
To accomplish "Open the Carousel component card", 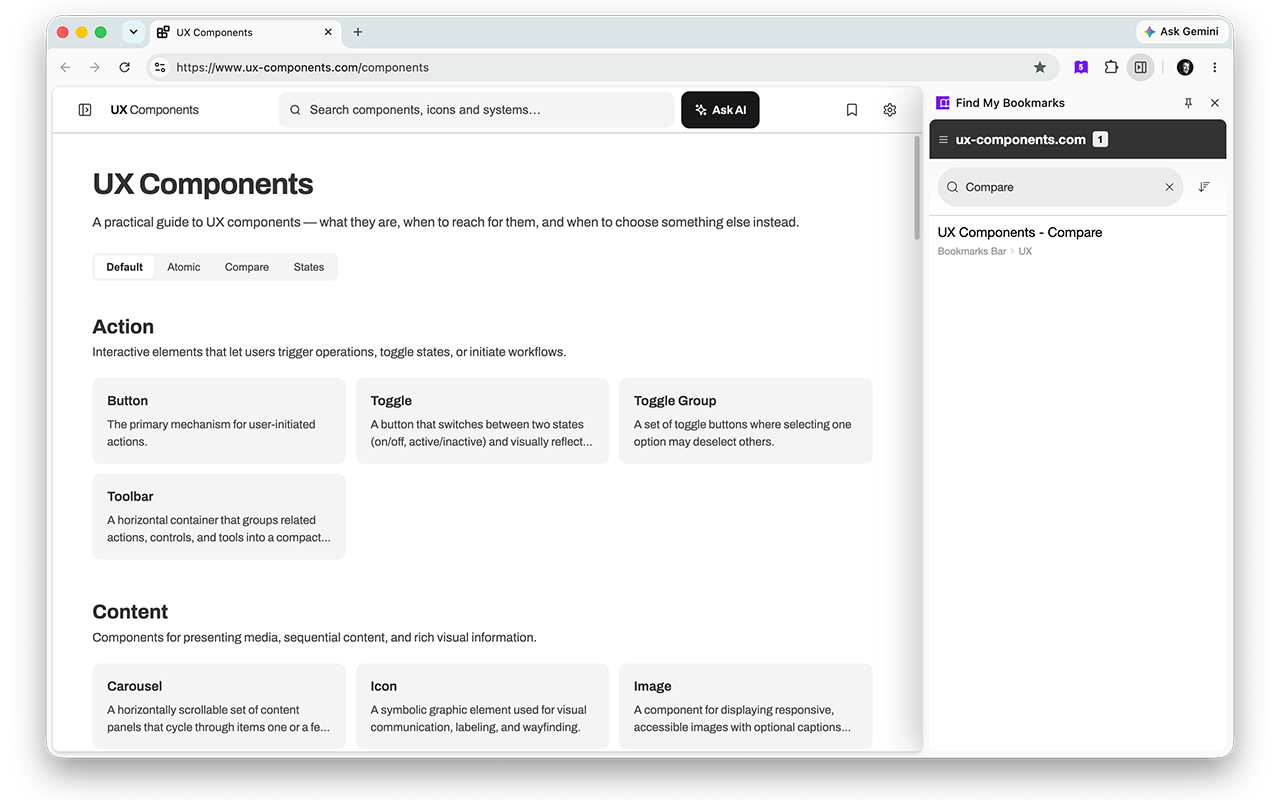I will click(219, 706).
